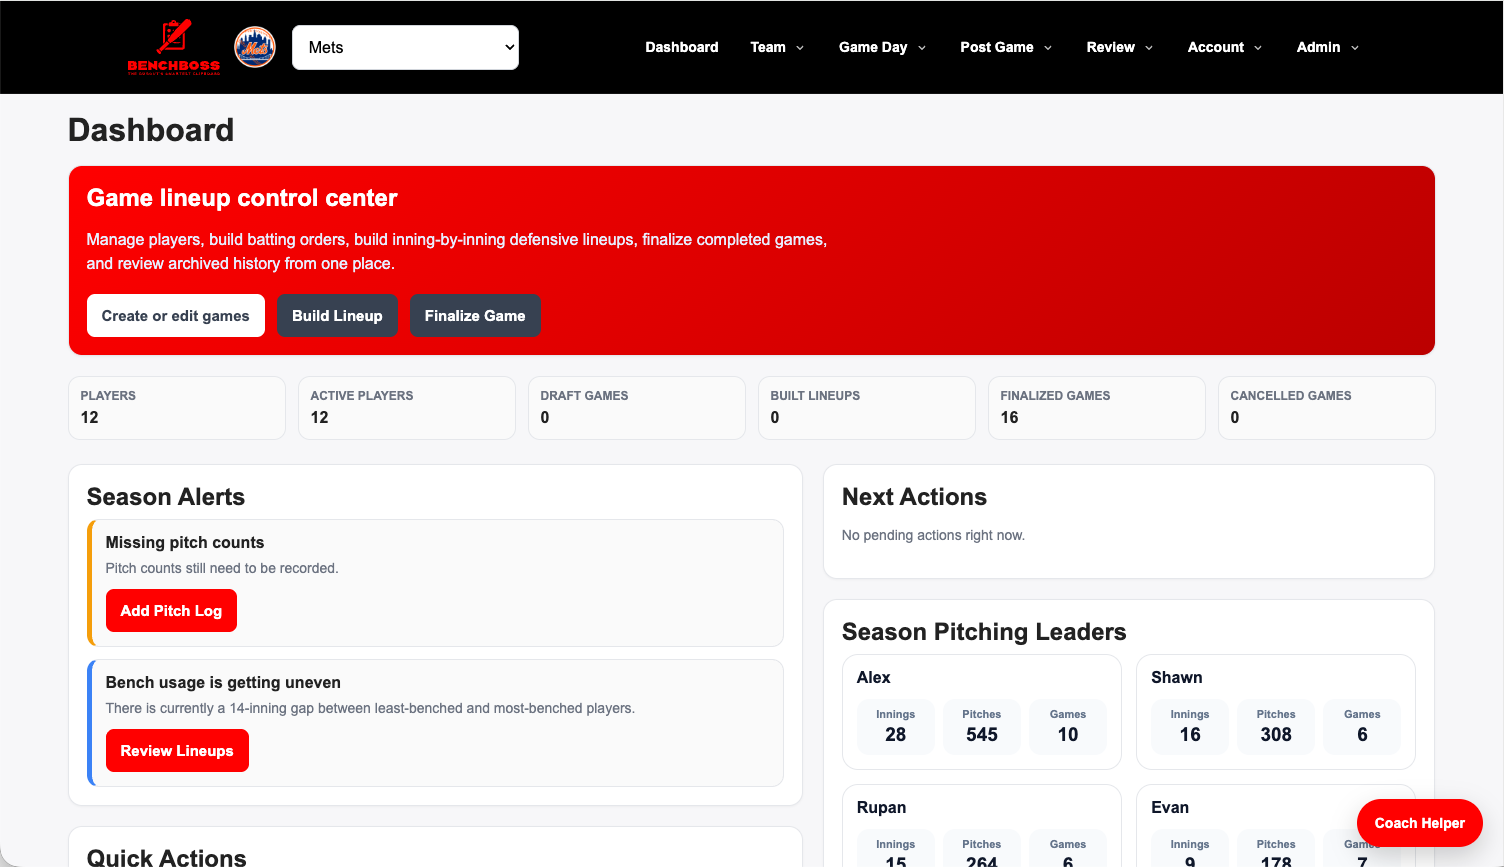This screenshot has height=867, width=1504.
Task: Select the Finalized Games stat card
Action: [1097, 408]
